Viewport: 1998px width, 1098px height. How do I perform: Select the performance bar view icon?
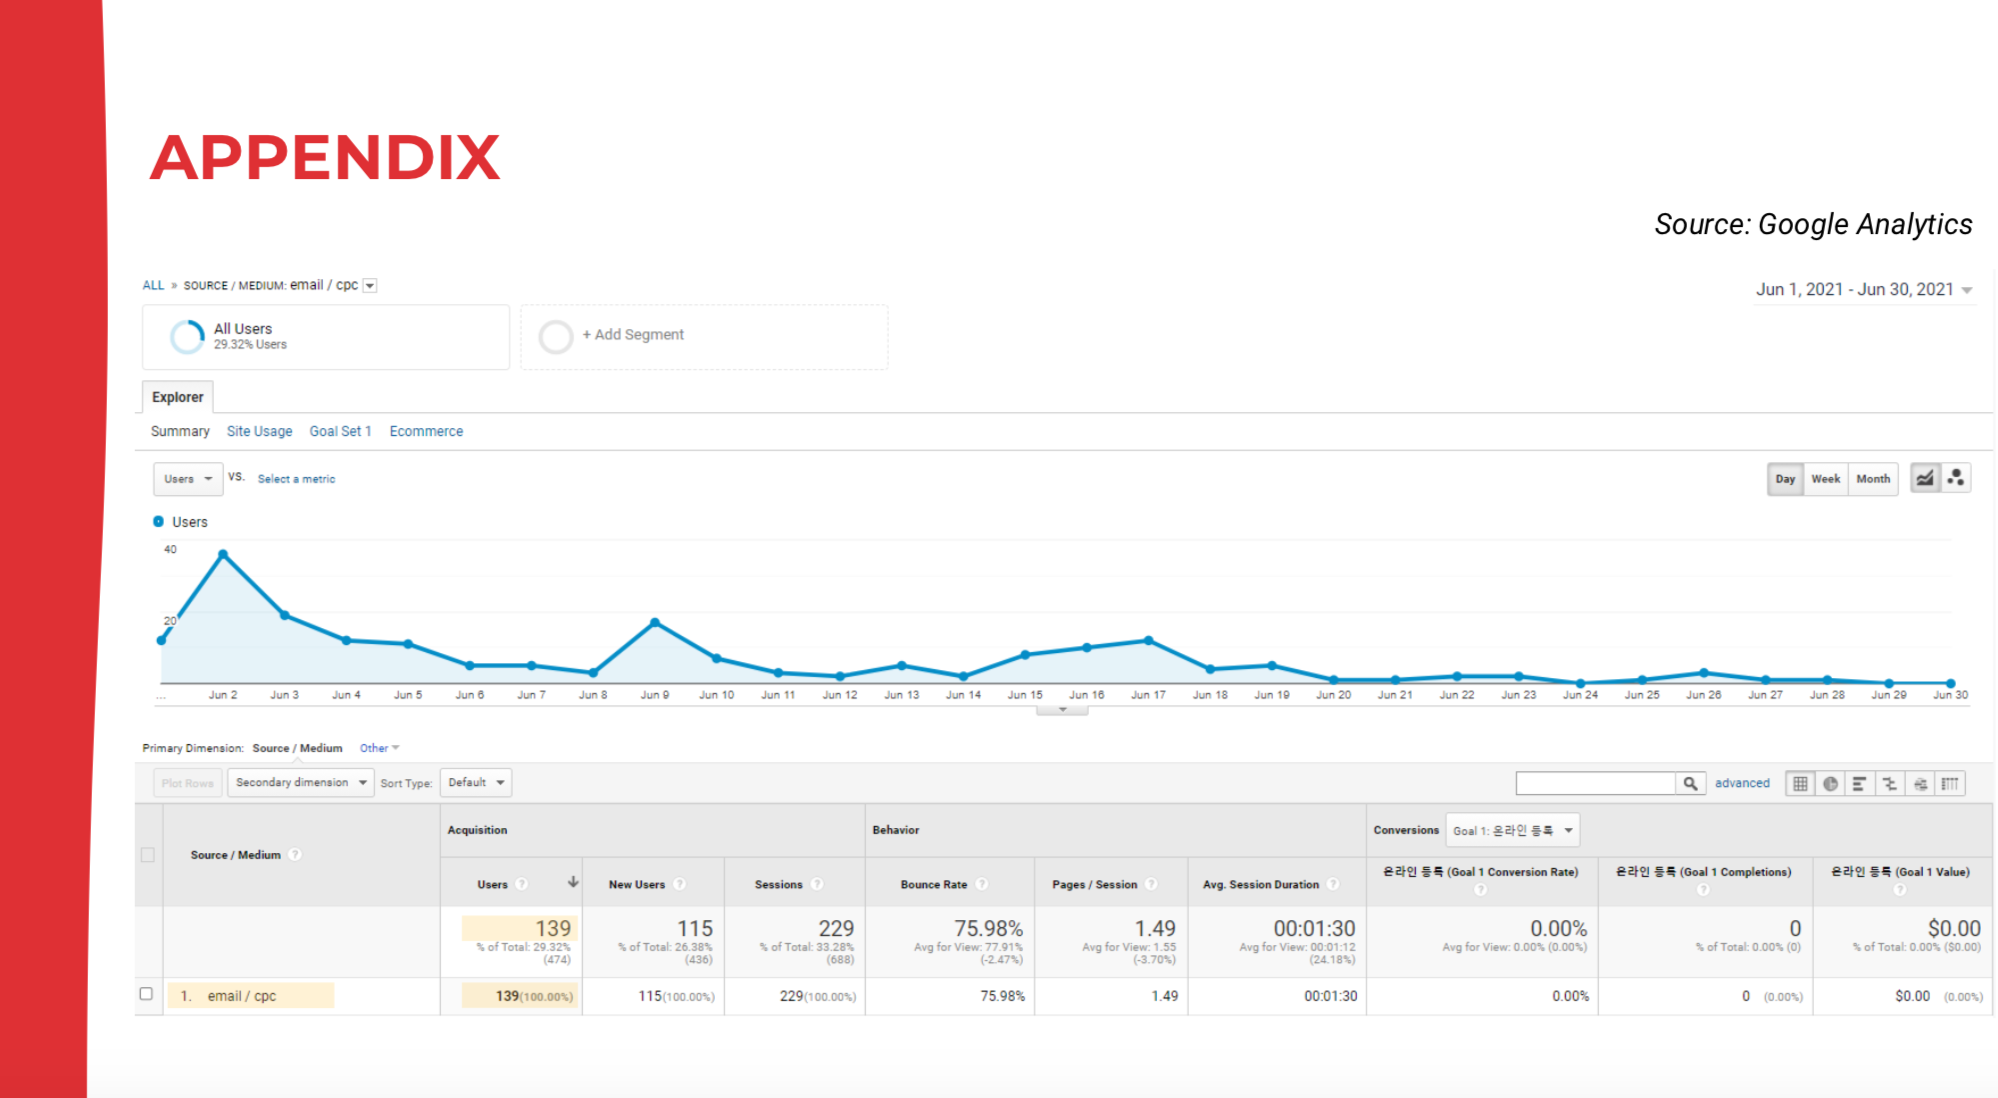pyautogui.click(x=1859, y=784)
